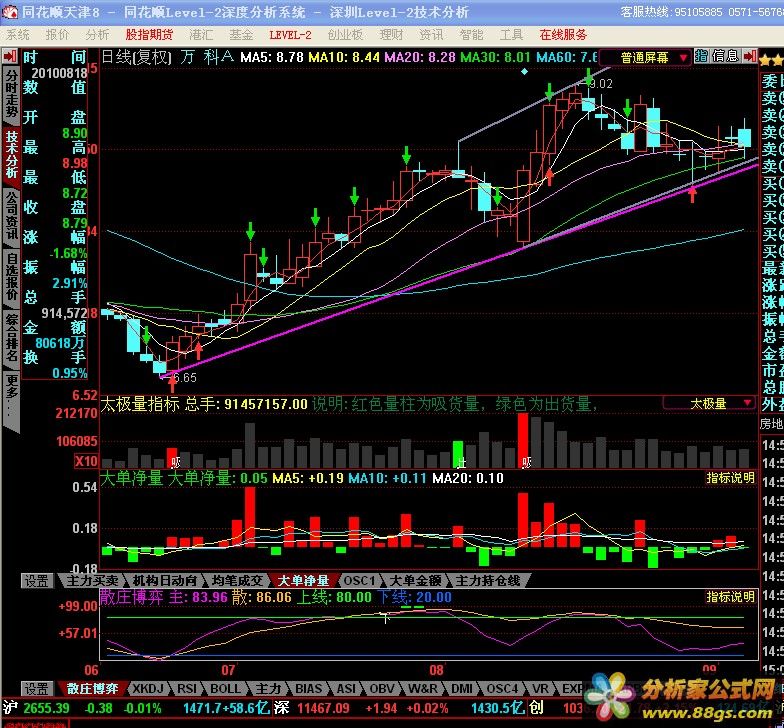Open the 综合排名 side tab
The width and height of the screenshot is (784, 728).
click(x=12, y=338)
